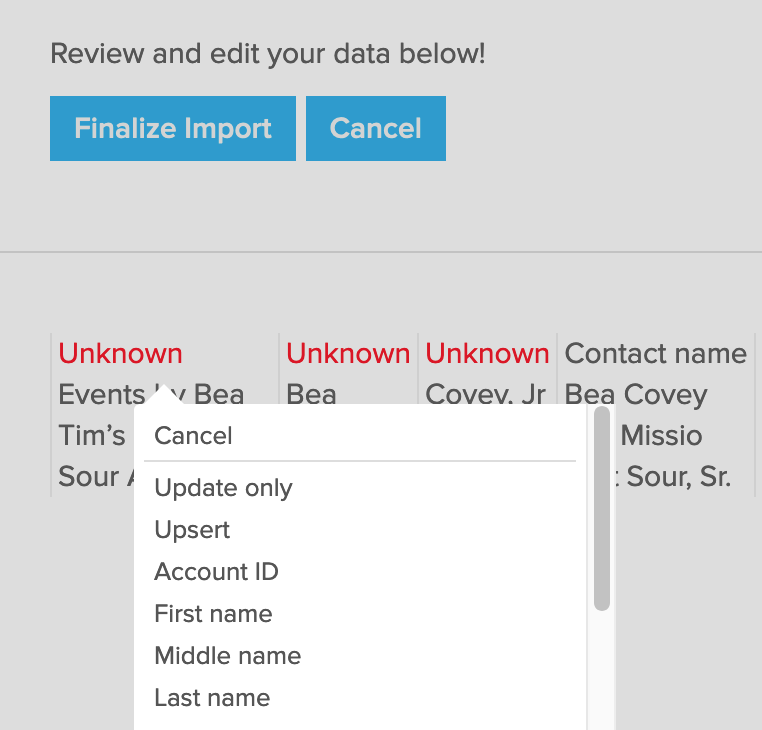The image size is (762, 730).
Task: Pick the Last name option
Action: point(212,698)
